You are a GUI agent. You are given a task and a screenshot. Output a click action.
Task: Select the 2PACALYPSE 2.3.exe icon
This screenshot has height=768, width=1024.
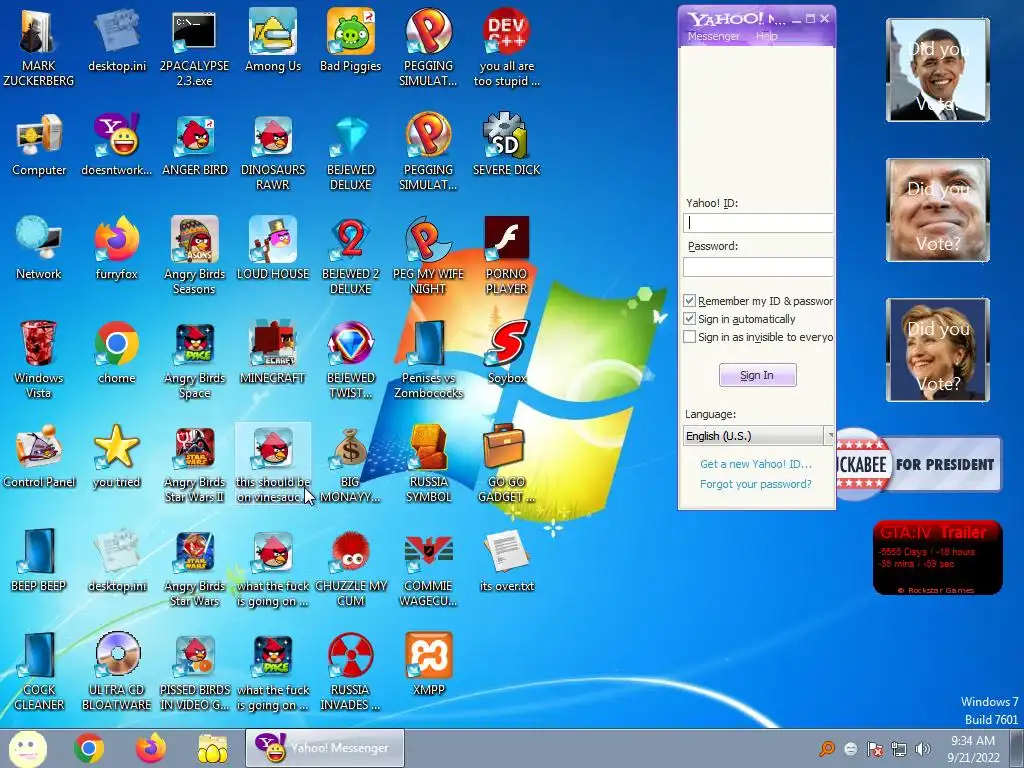(x=195, y=48)
